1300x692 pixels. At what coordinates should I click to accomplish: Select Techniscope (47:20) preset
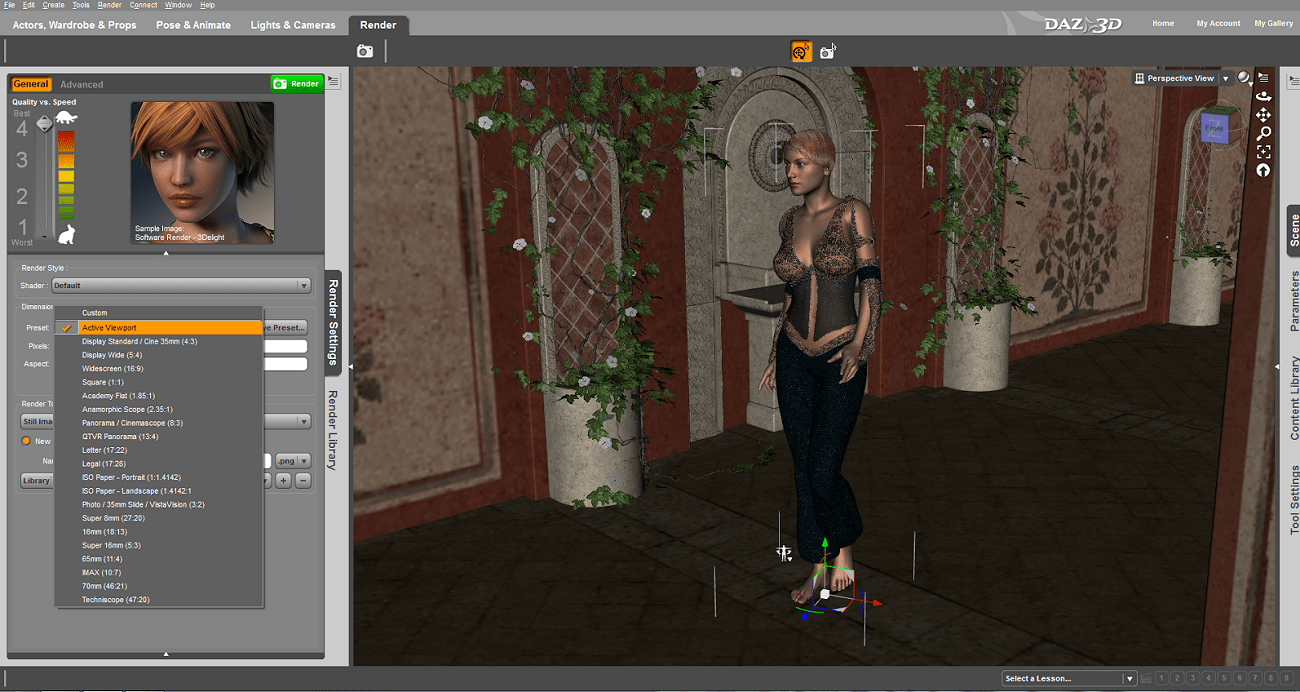click(159, 600)
